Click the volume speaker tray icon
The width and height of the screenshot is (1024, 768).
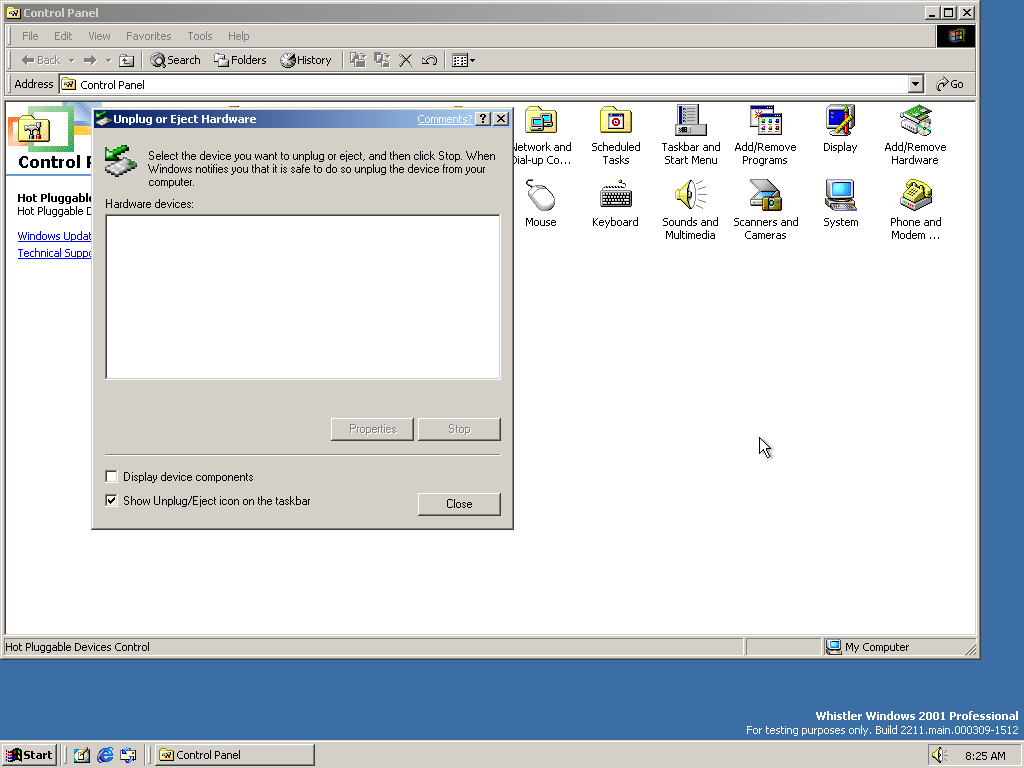coord(939,755)
